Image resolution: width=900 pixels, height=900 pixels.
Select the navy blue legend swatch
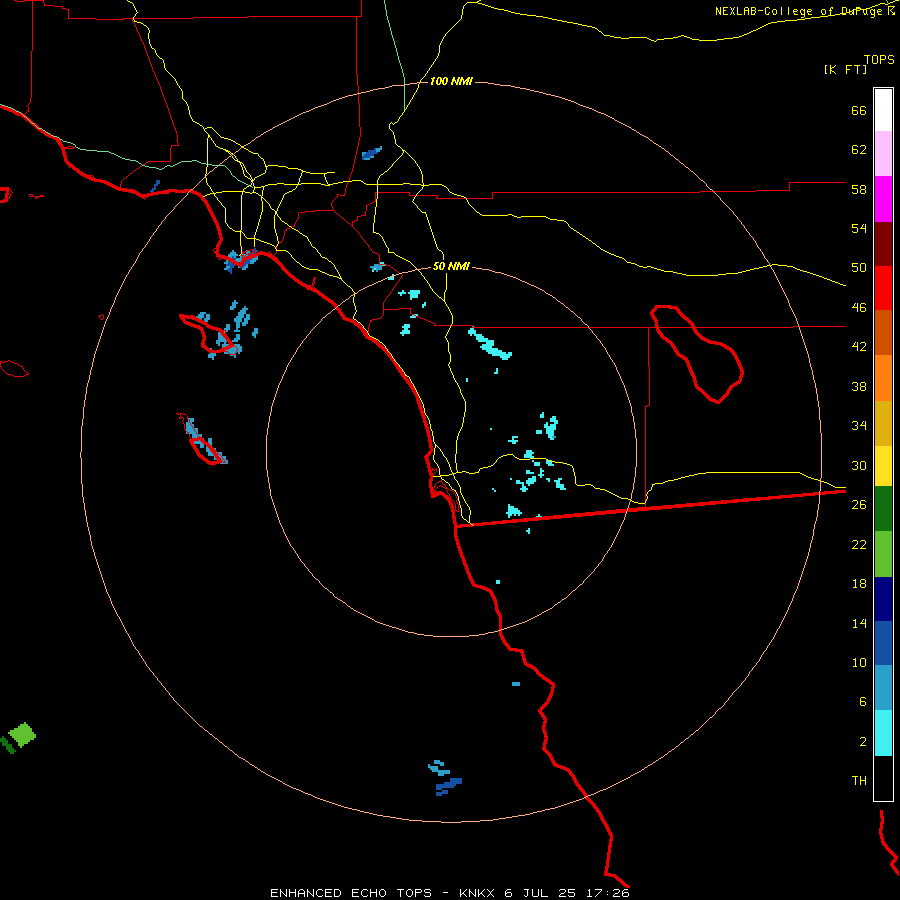(x=883, y=599)
